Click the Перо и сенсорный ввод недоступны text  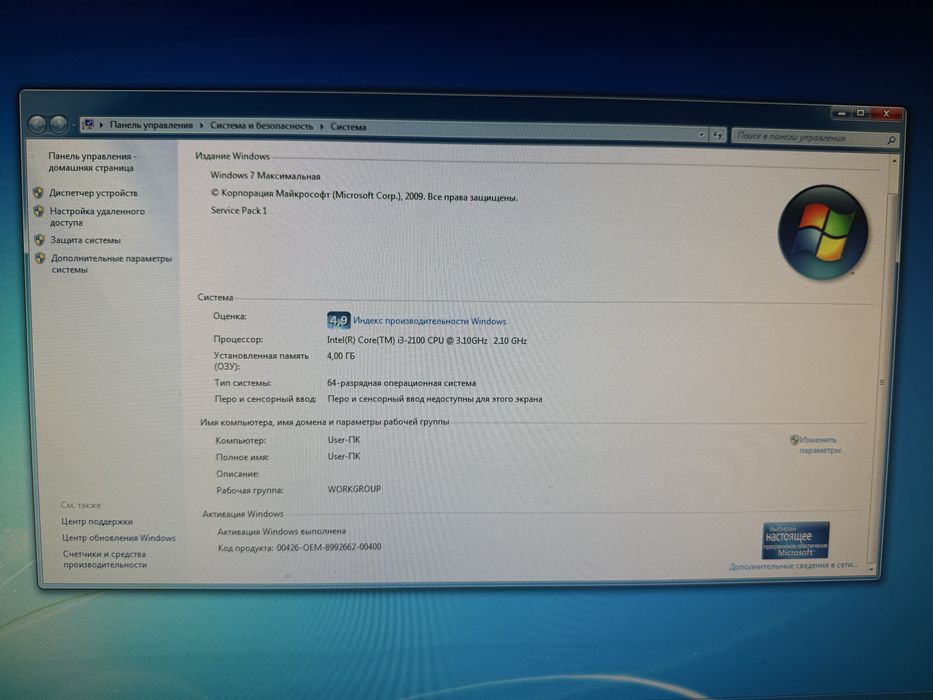pos(435,399)
